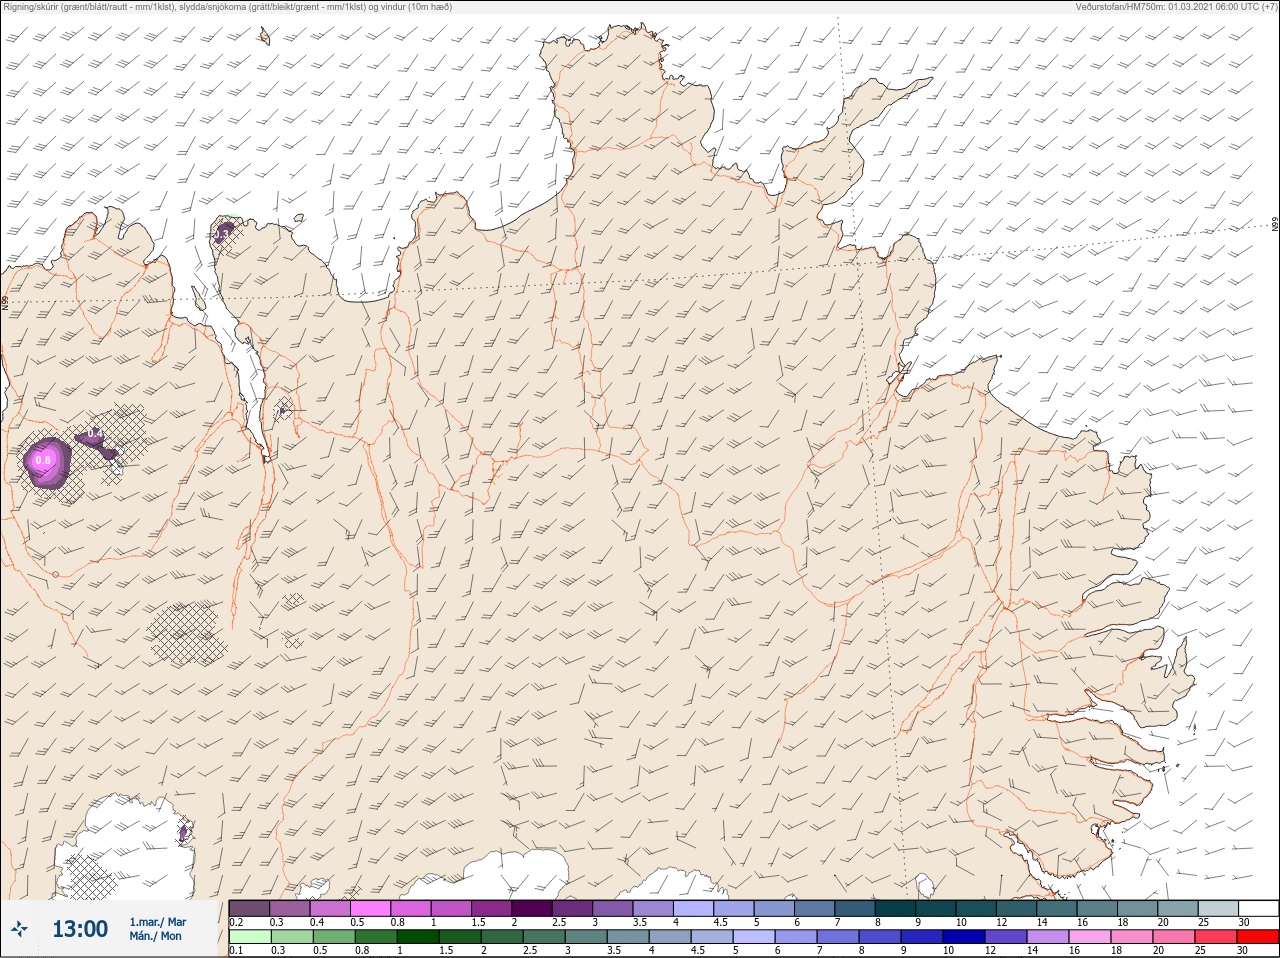
Task: Click the small purple patch on the northern peninsula tip
Action: pyautogui.click(x=224, y=234)
